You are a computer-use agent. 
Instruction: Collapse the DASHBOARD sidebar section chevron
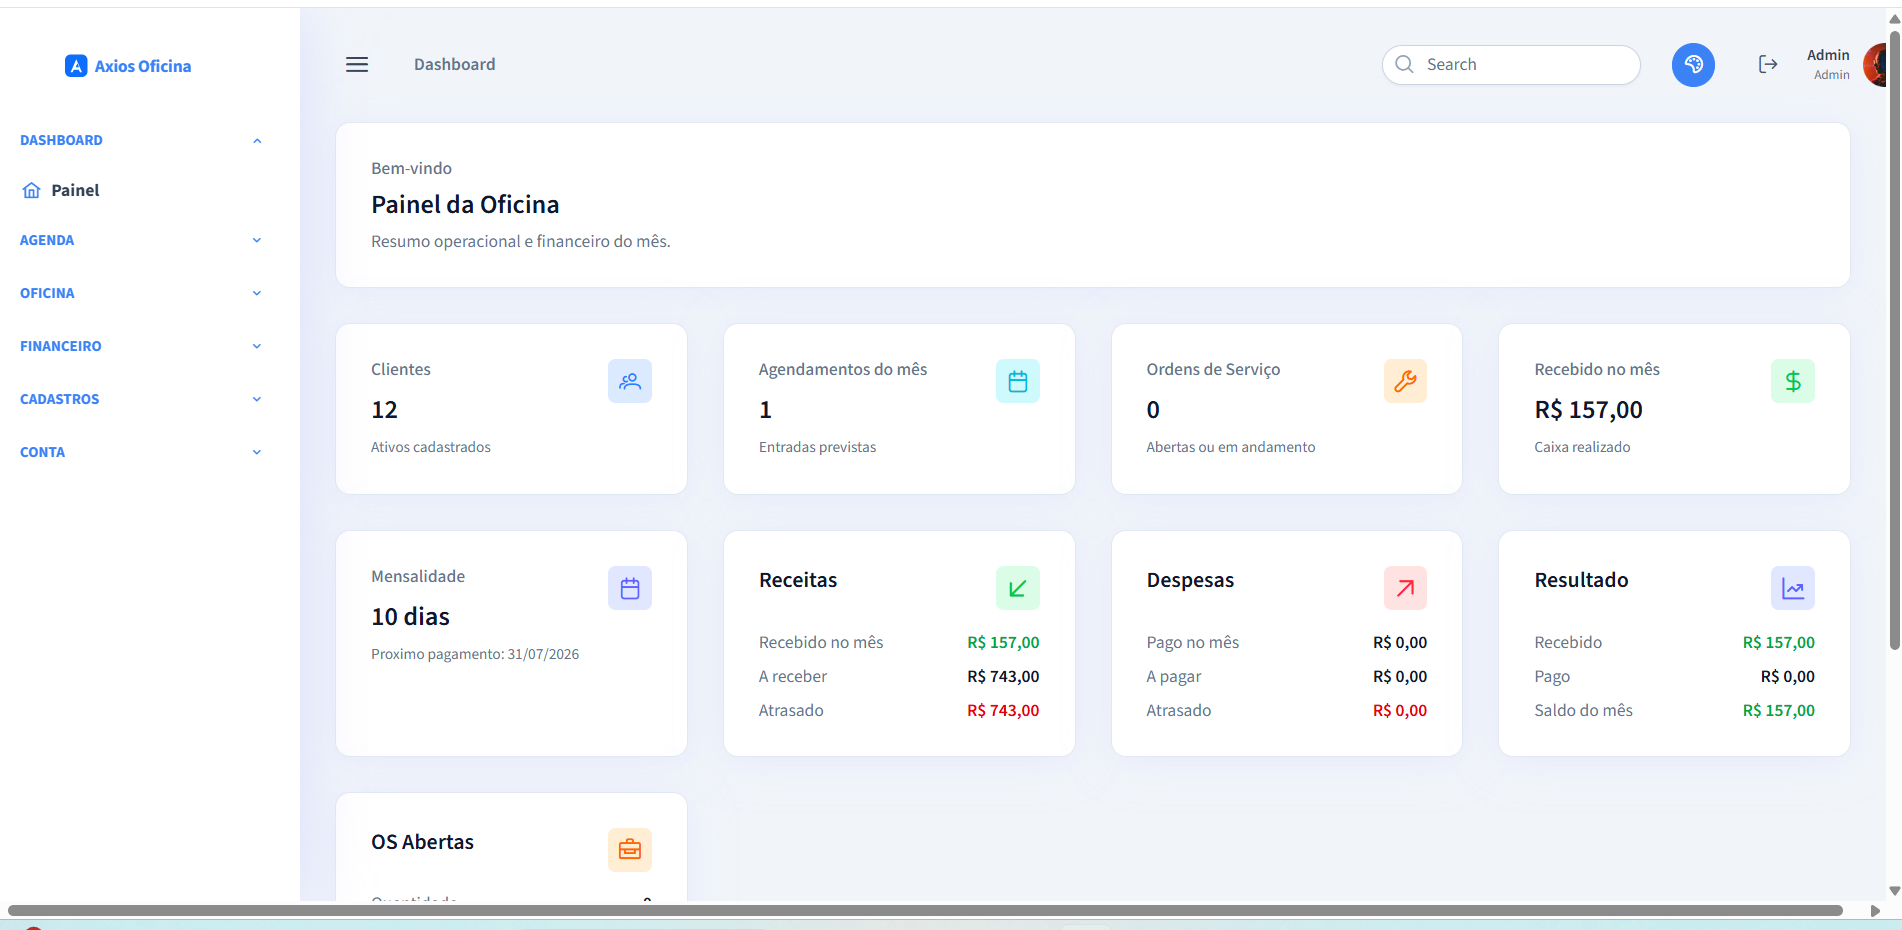257,141
